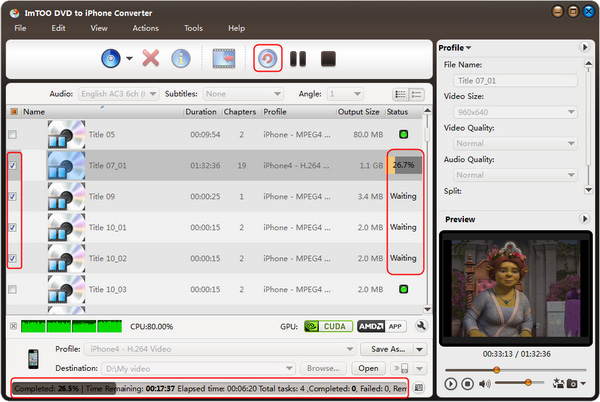This screenshot has height=402, width=600.
Task: Open the Tools menu
Action: pyautogui.click(x=193, y=28)
